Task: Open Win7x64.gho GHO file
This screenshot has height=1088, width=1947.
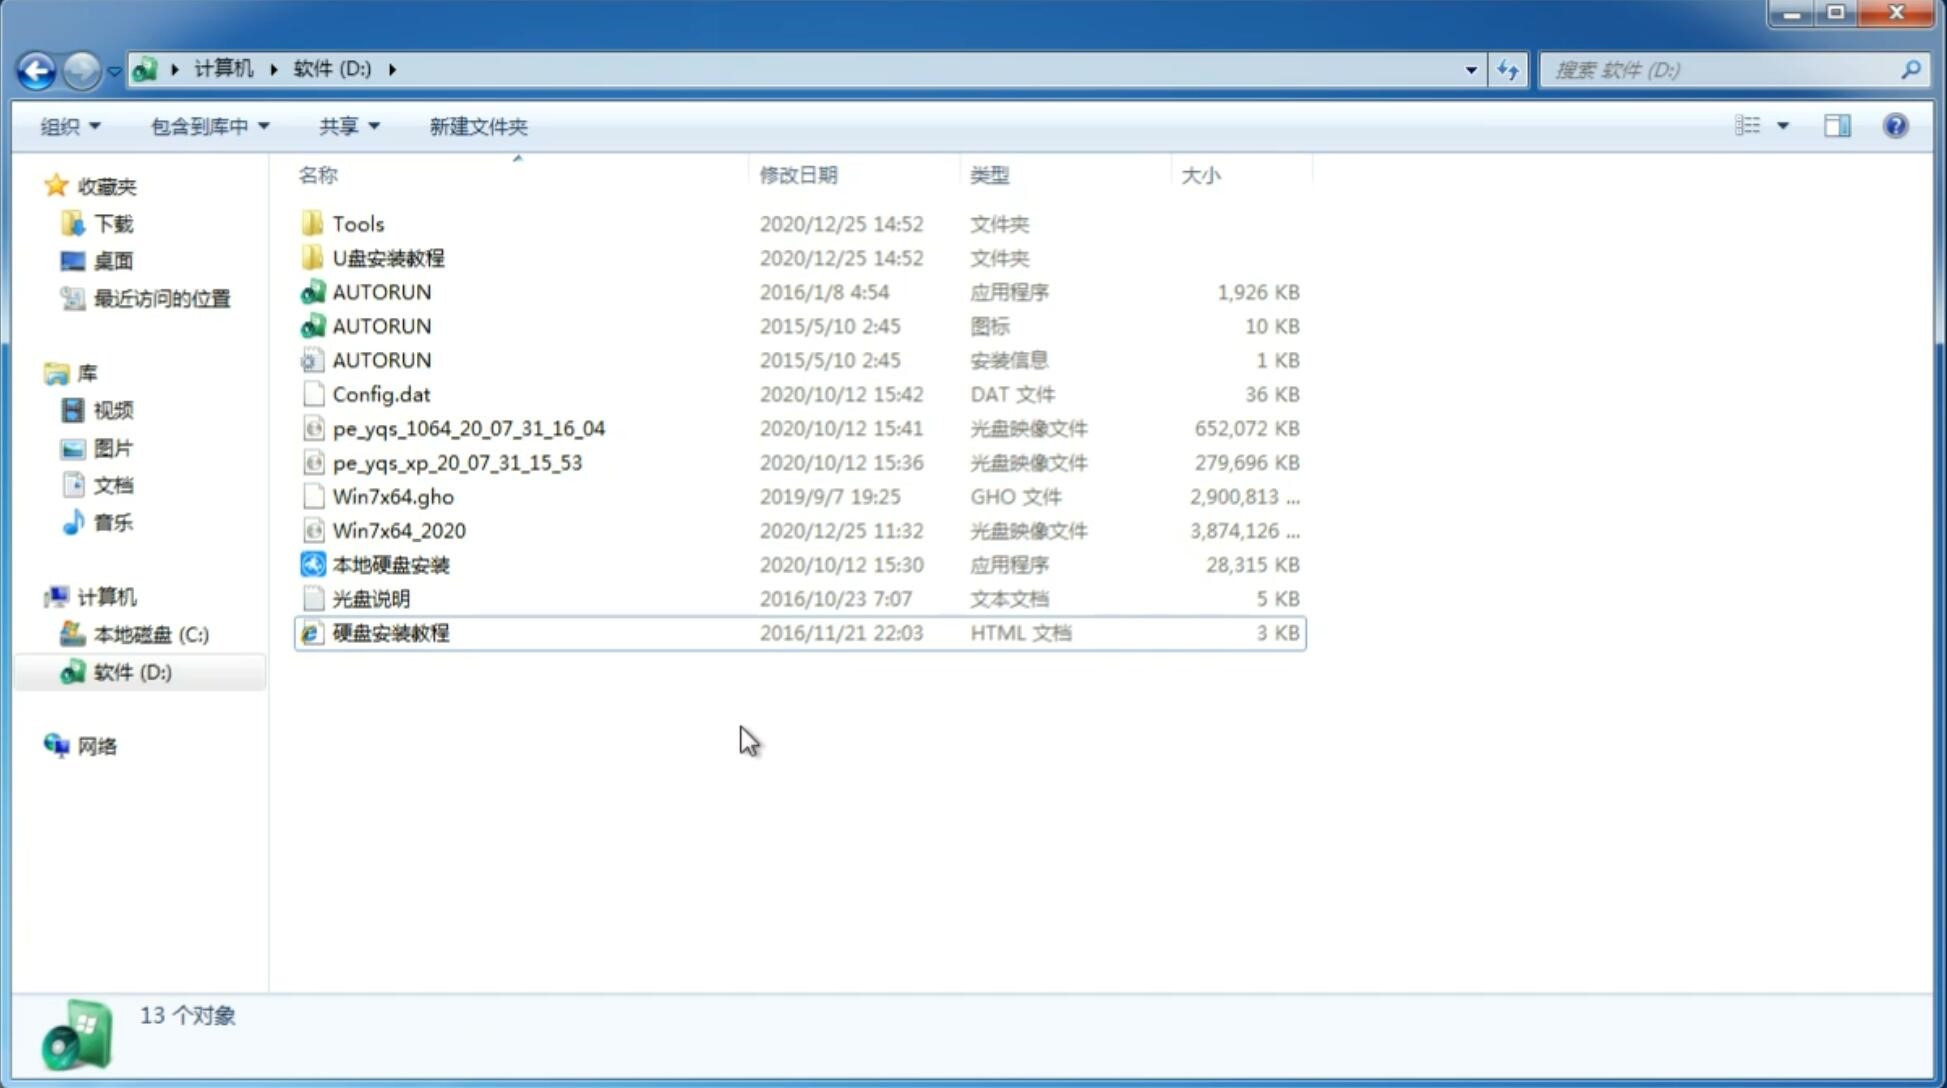Action: pyautogui.click(x=392, y=496)
